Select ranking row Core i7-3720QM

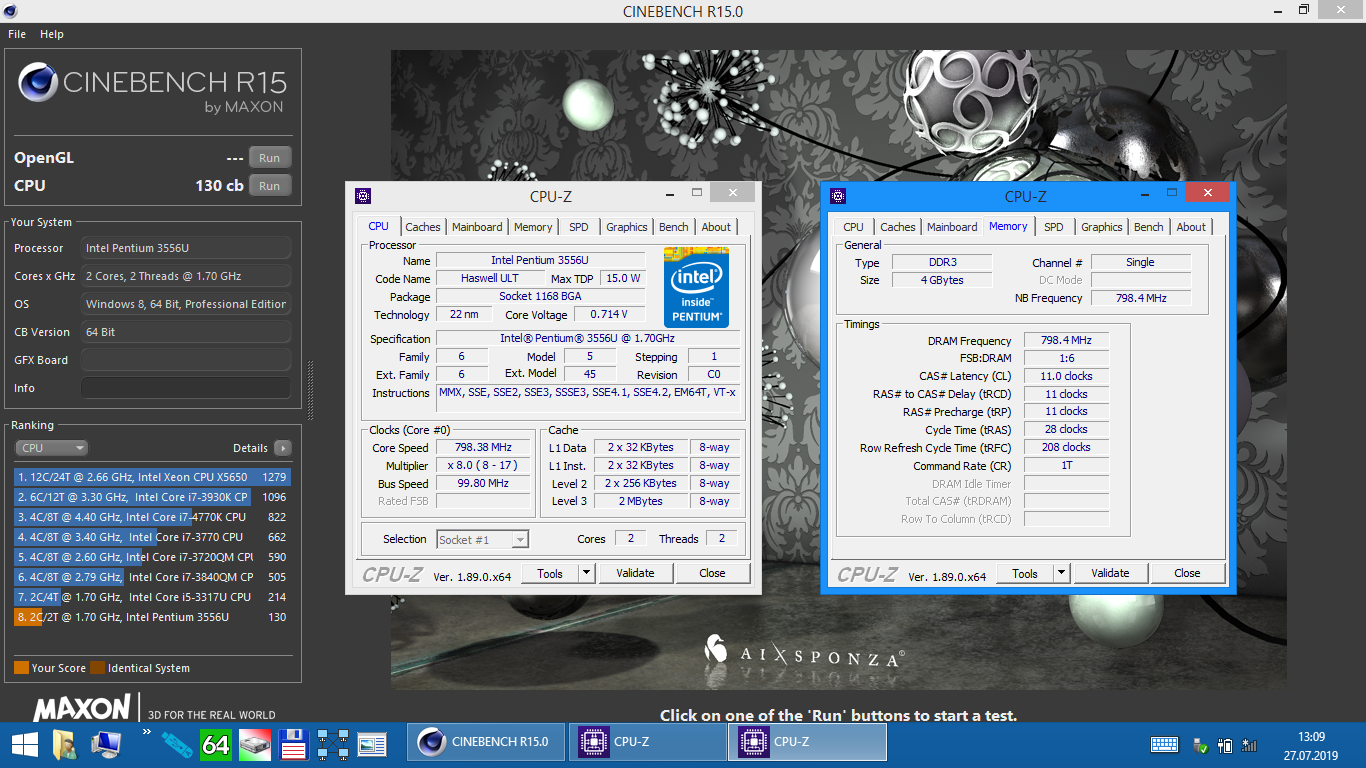coord(153,557)
